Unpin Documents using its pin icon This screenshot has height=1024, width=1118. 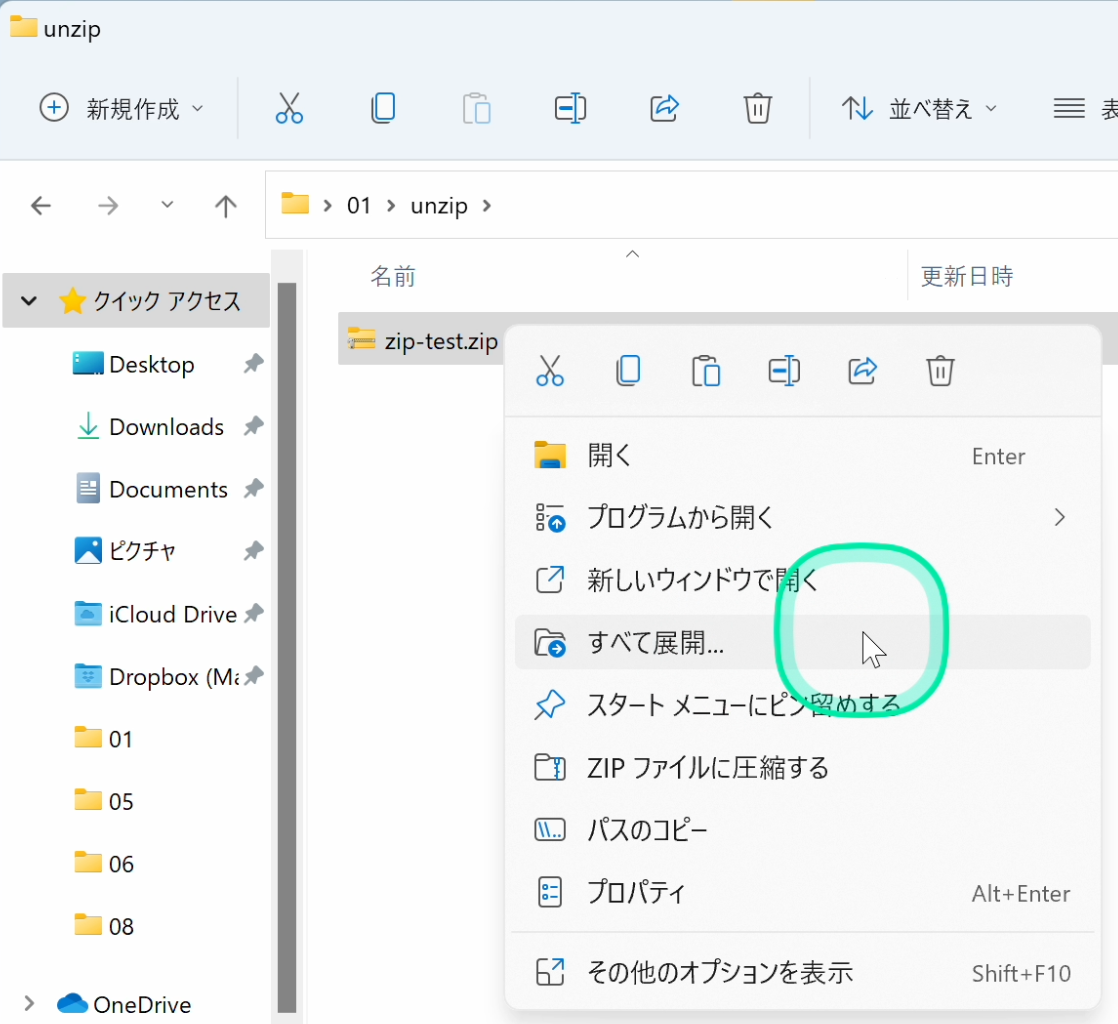click(x=253, y=489)
